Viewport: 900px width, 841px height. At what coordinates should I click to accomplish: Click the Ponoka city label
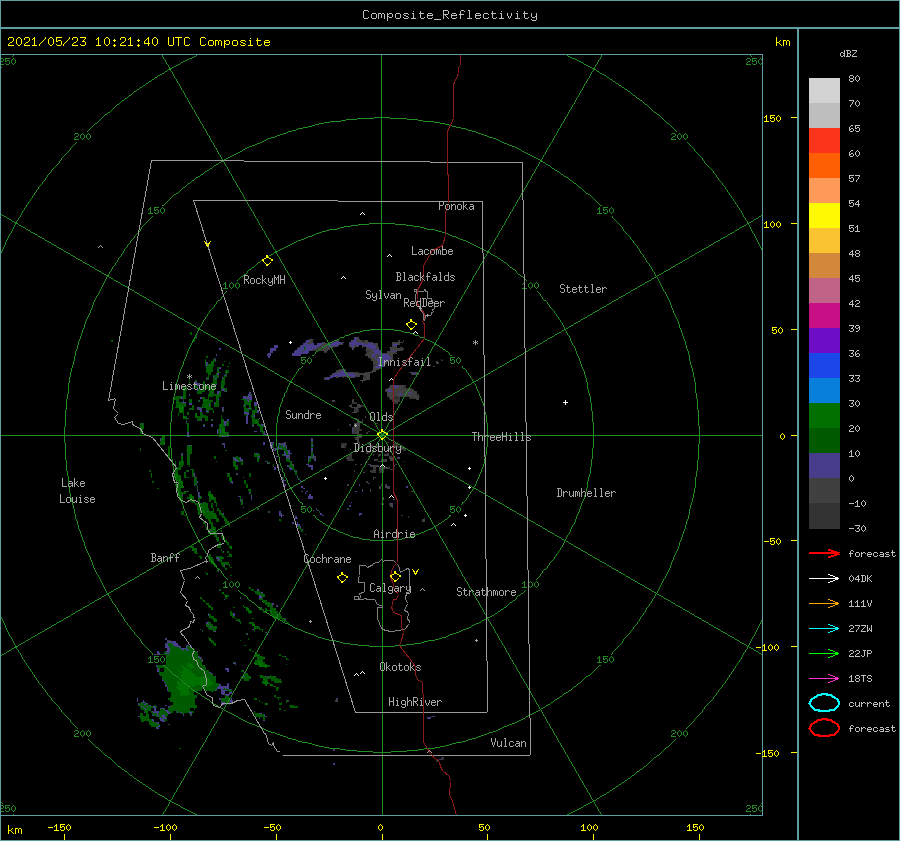456,206
